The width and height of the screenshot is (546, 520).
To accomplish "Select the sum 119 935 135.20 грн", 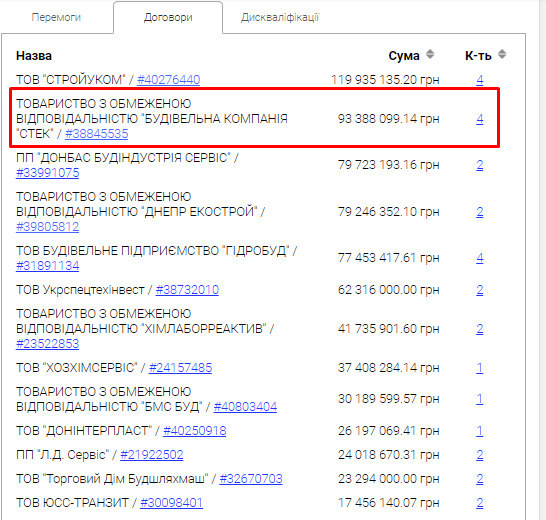I will [385, 80].
